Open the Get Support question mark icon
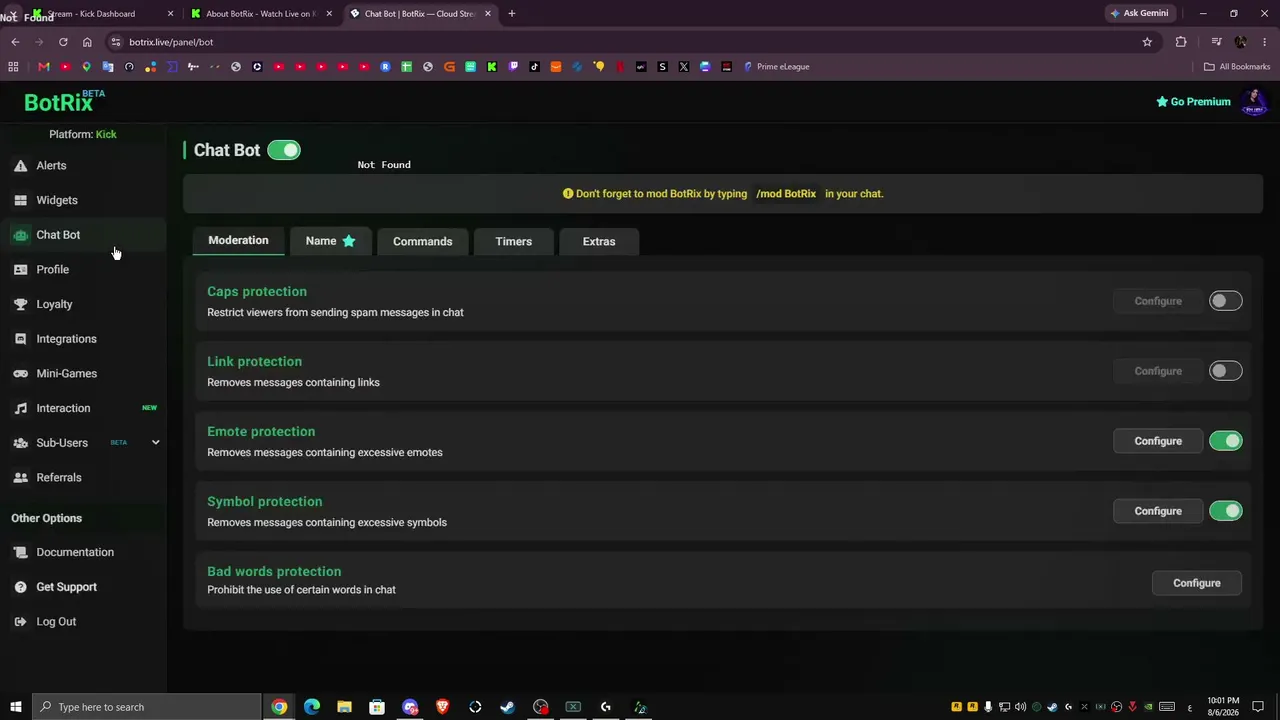Image resolution: width=1280 pixels, height=720 pixels. click(20, 587)
